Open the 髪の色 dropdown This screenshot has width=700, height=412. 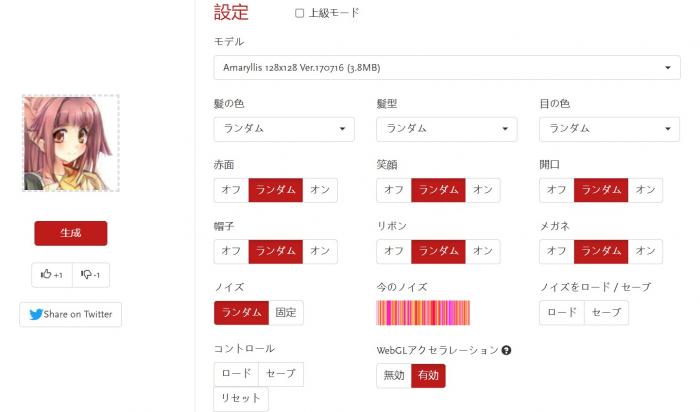coord(284,129)
